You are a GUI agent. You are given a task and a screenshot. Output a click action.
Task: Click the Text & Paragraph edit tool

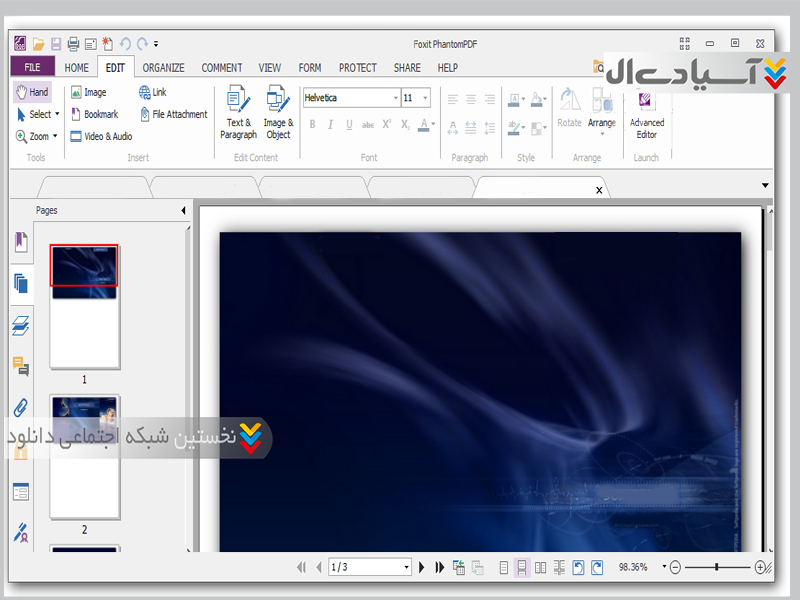238,112
